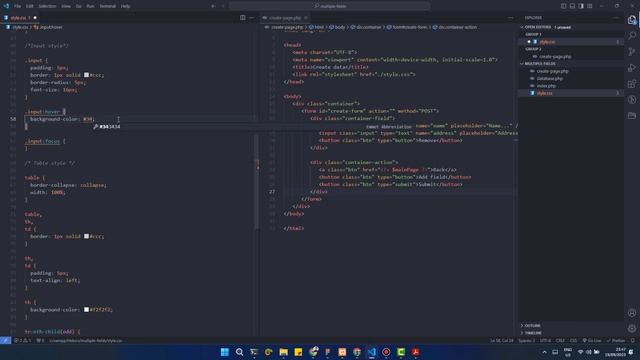Click the VS Code taskbar icon
Image resolution: width=640 pixels, height=360 pixels.
point(371,352)
